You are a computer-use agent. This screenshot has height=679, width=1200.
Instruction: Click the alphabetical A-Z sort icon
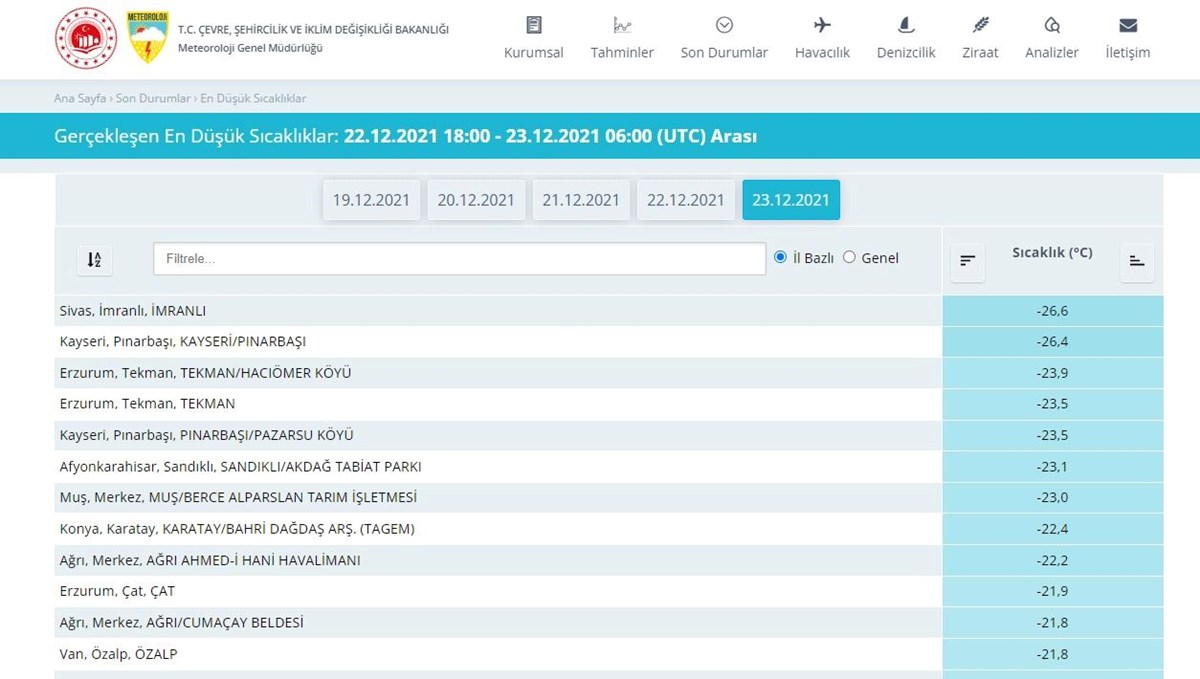(94, 259)
